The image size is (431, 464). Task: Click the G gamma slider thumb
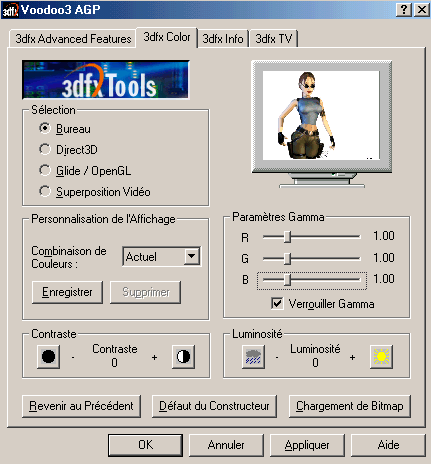click(x=288, y=258)
